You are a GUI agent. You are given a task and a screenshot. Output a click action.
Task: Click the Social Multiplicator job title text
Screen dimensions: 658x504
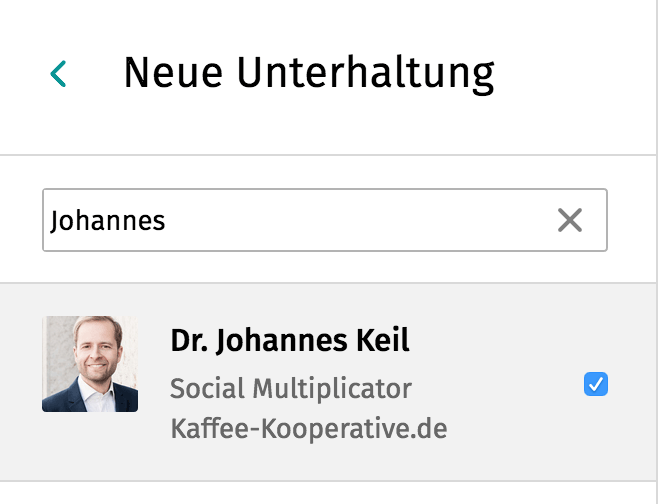pyautogui.click(x=290, y=388)
